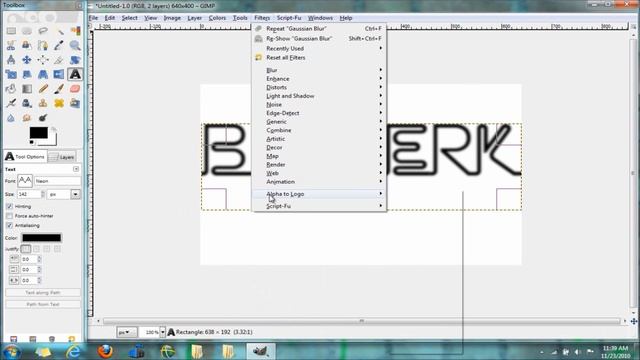The height and width of the screenshot is (360, 640).
Task: Click the Text along Path button
Action: [43, 293]
